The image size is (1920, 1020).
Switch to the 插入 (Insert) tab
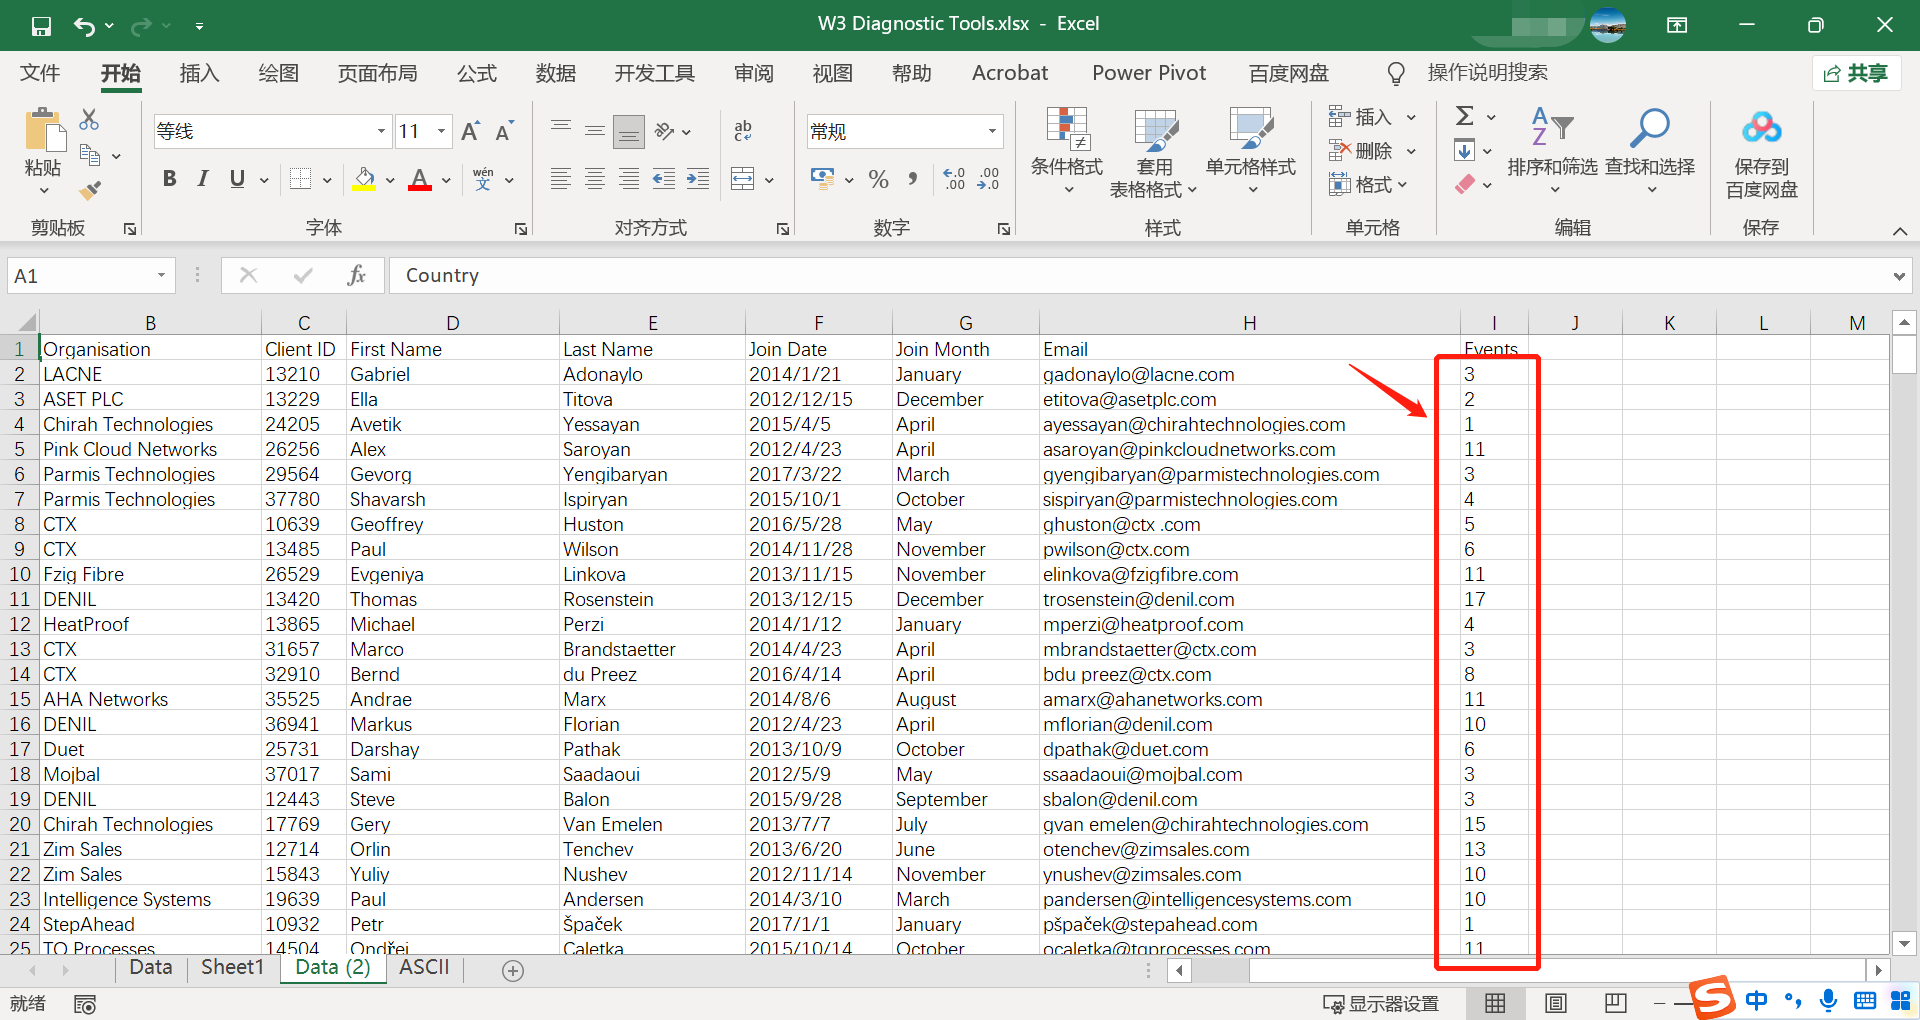tap(199, 73)
